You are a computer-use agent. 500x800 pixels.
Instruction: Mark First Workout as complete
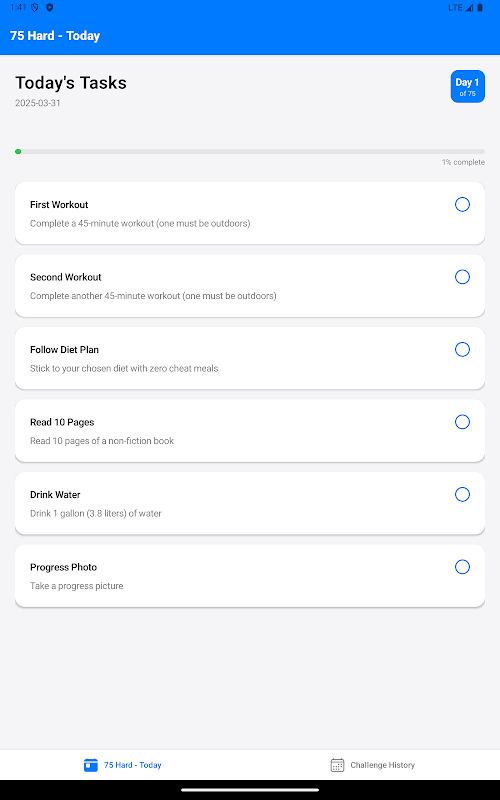(462, 205)
